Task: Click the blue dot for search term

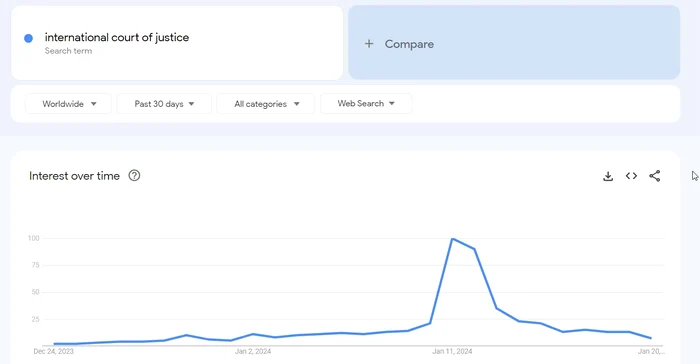Action: (x=28, y=38)
